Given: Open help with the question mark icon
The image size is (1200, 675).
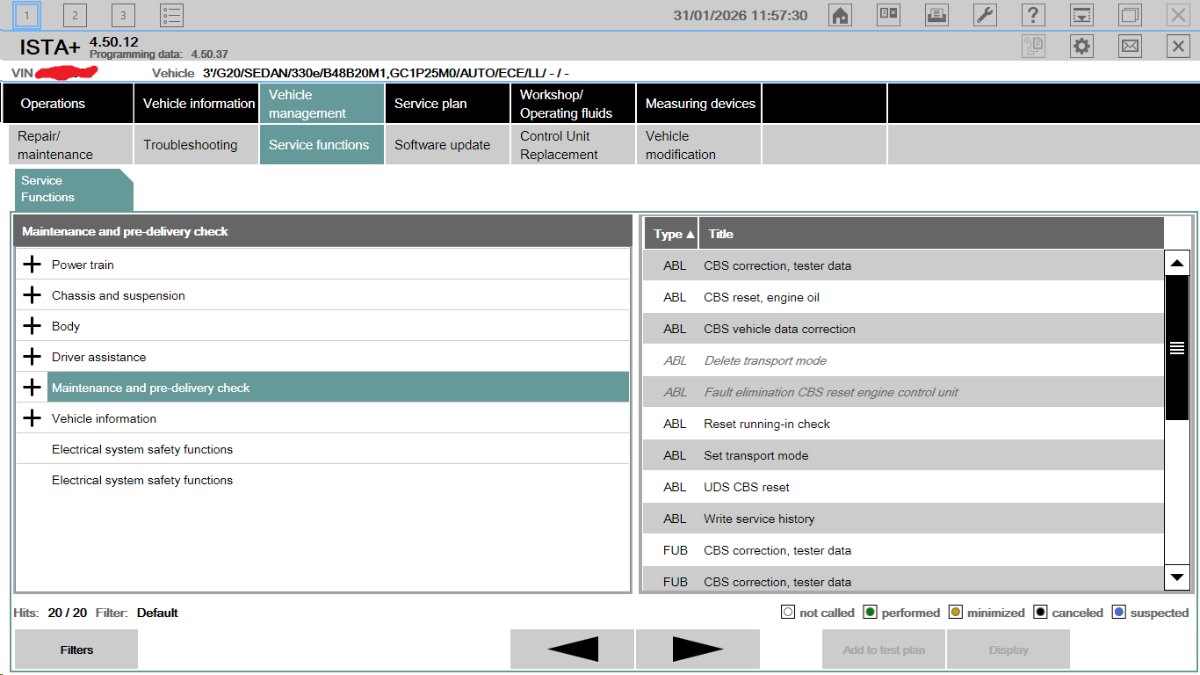Looking at the screenshot, I should [1033, 15].
